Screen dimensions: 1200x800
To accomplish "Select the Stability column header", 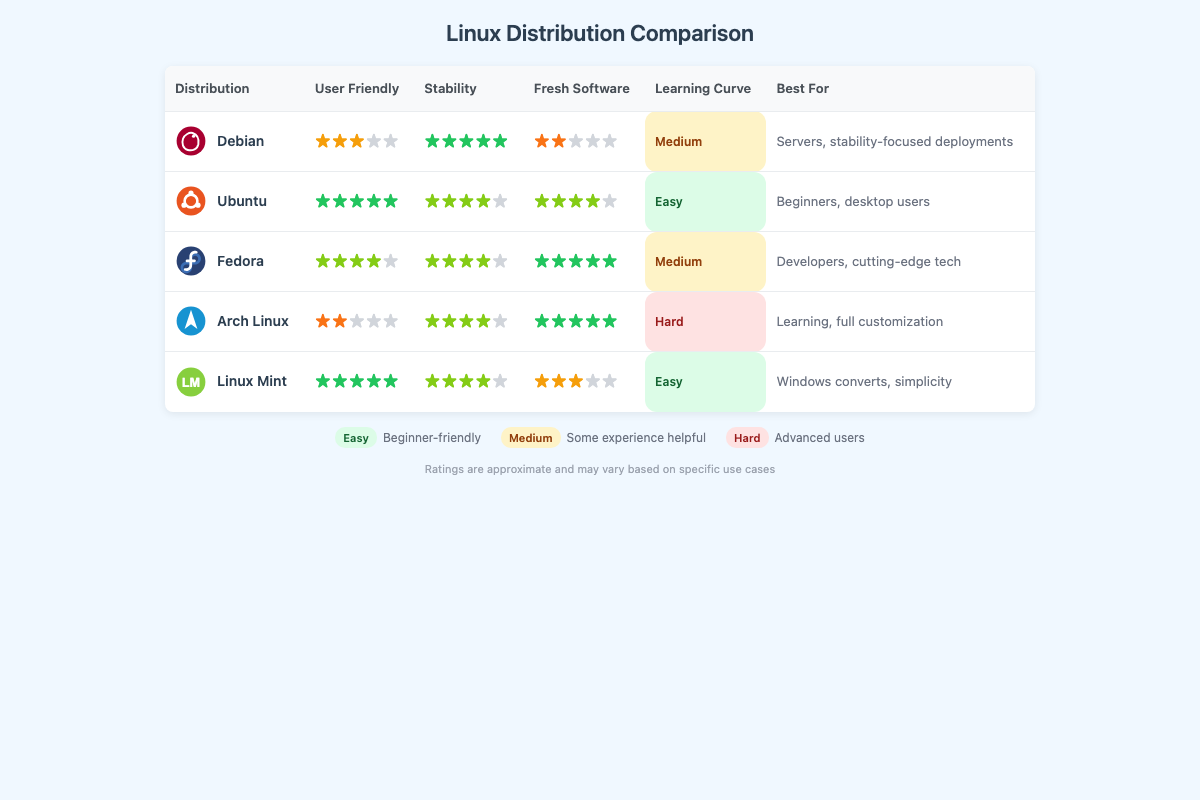I will click(448, 88).
